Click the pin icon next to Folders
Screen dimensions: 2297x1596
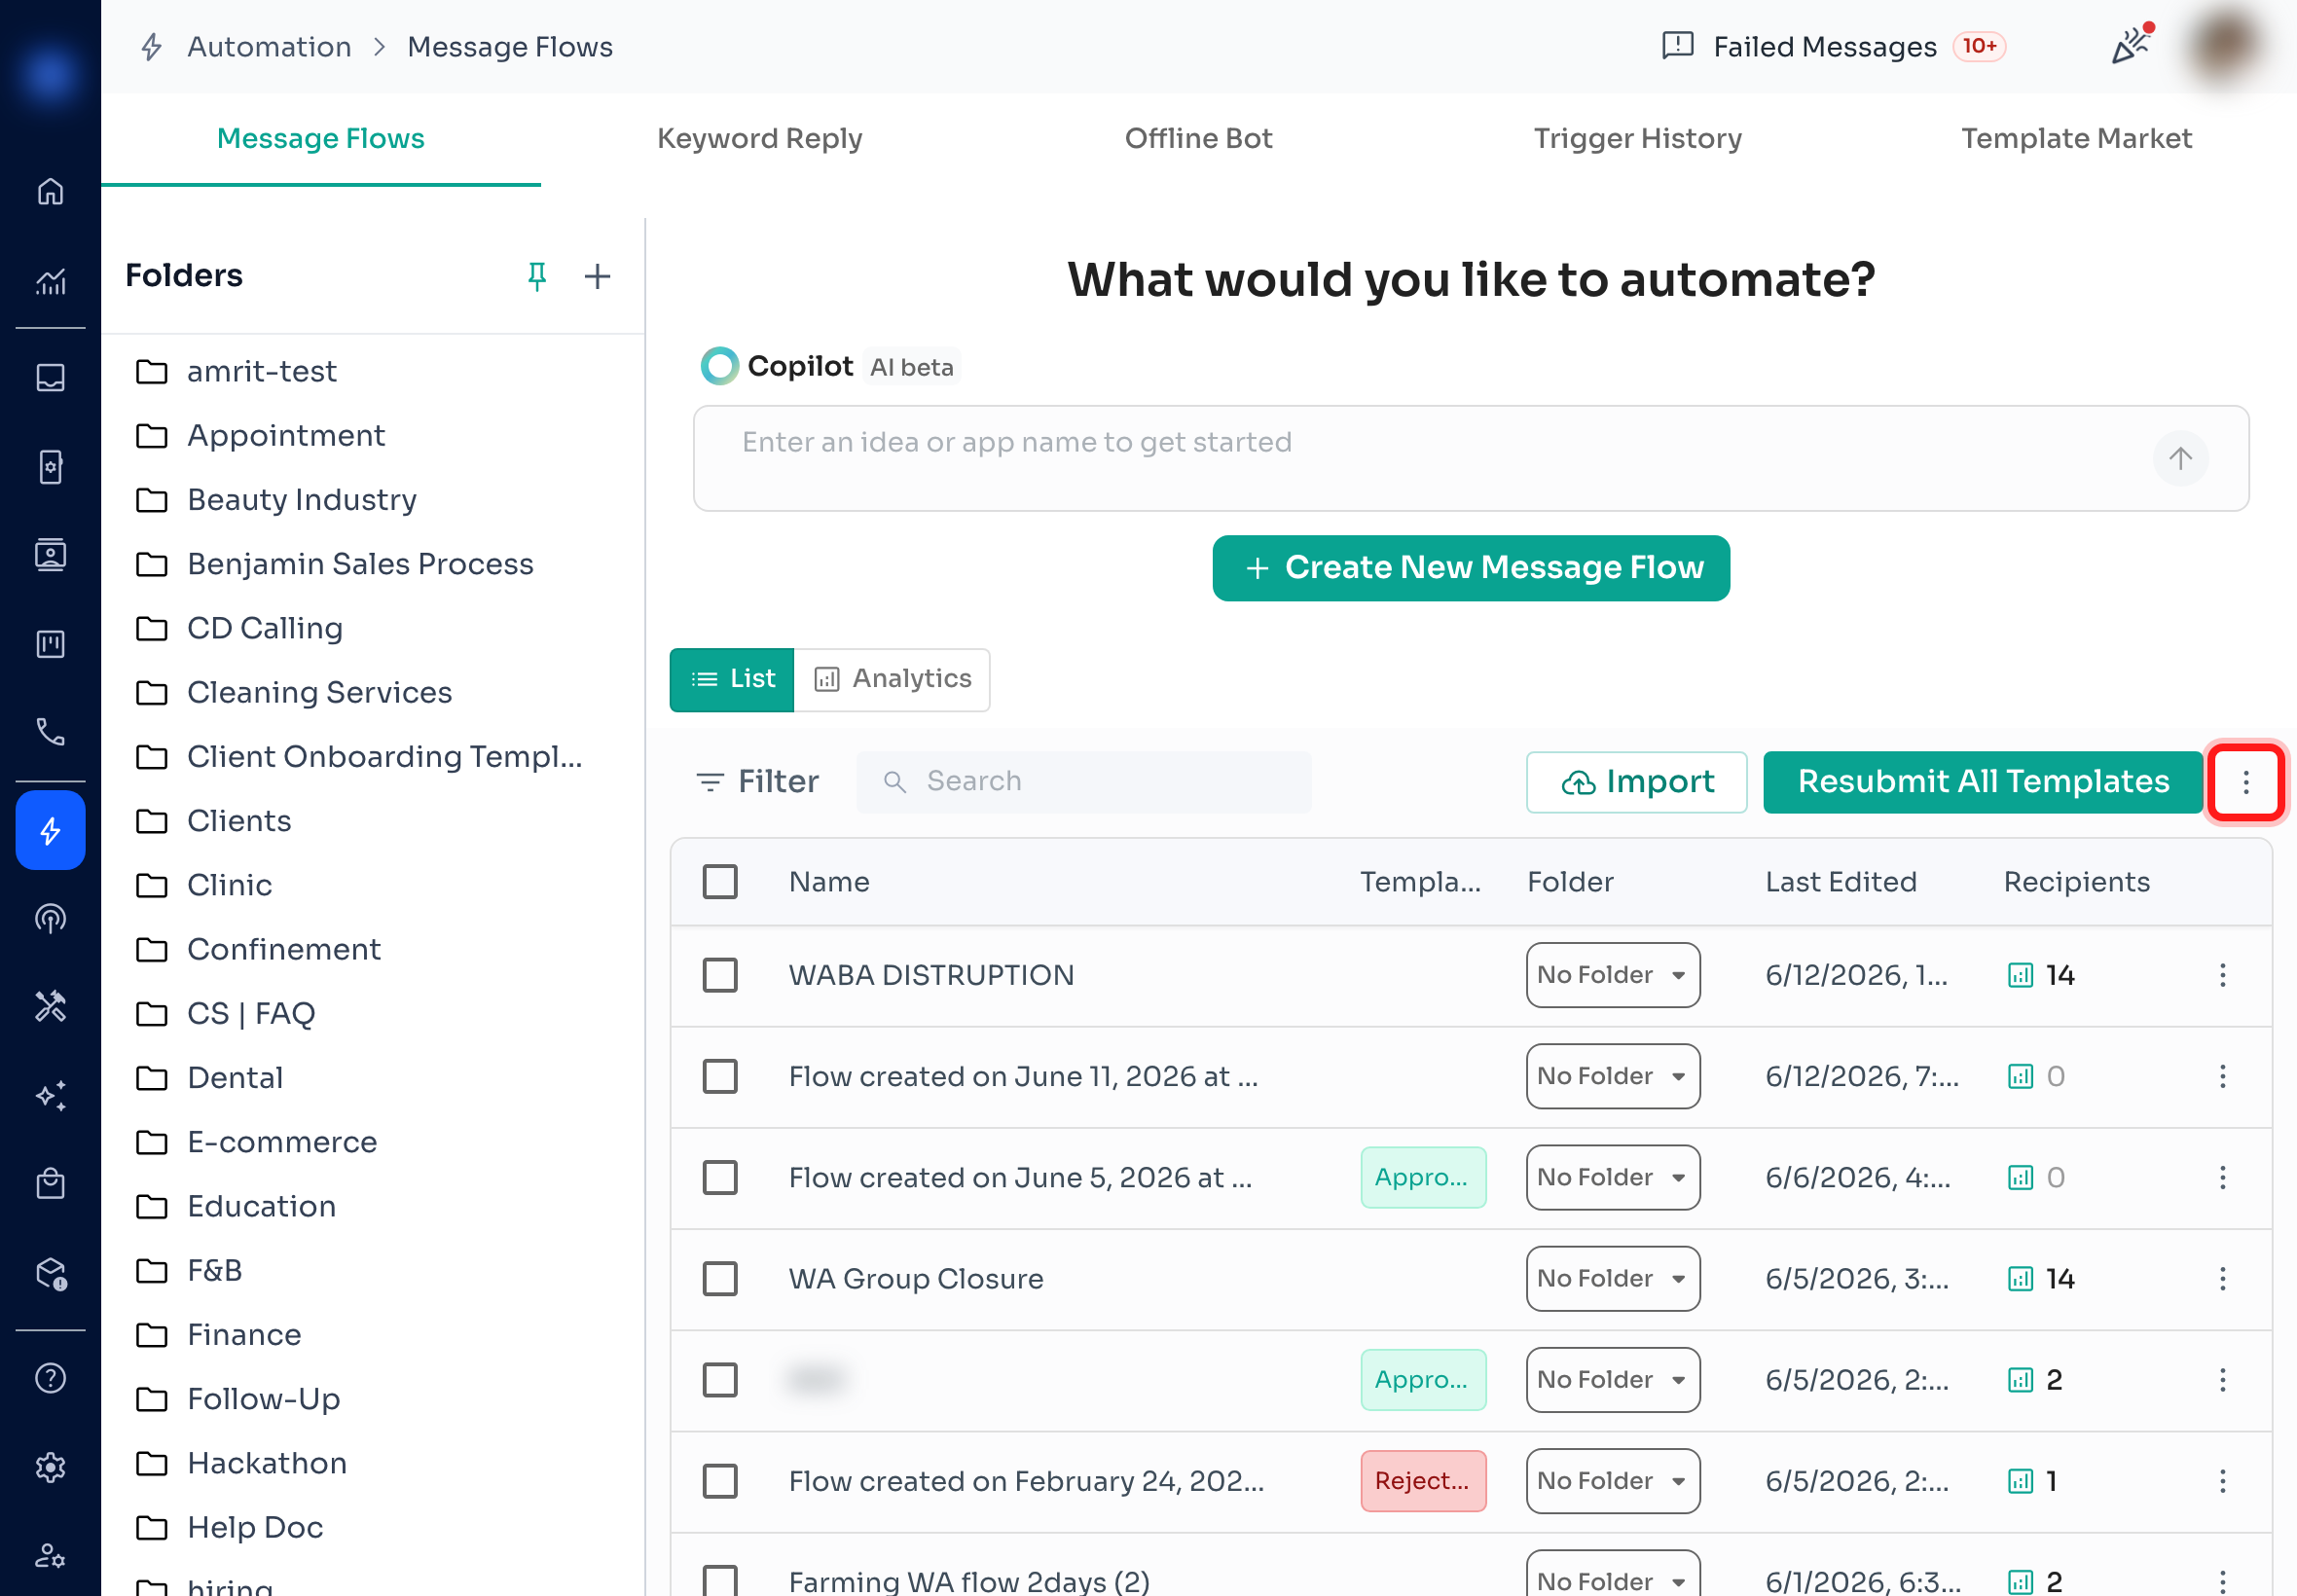tap(537, 276)
